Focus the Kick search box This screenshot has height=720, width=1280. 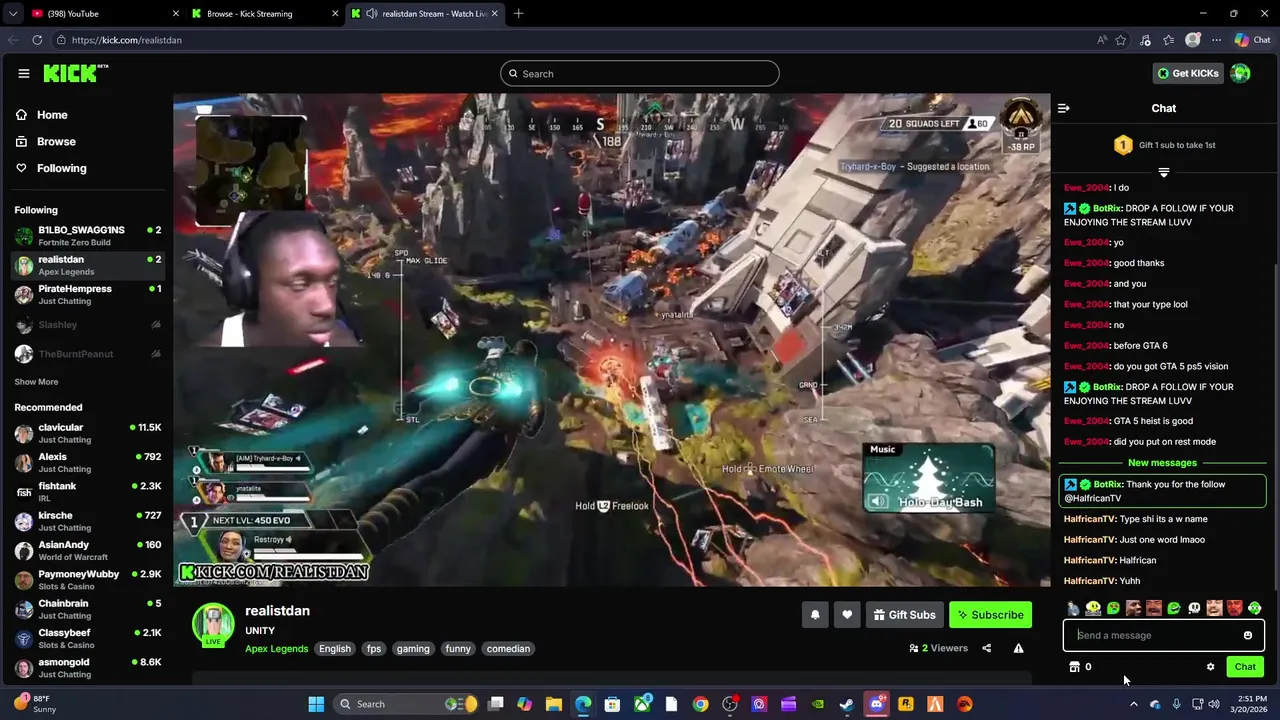[640, 73]
